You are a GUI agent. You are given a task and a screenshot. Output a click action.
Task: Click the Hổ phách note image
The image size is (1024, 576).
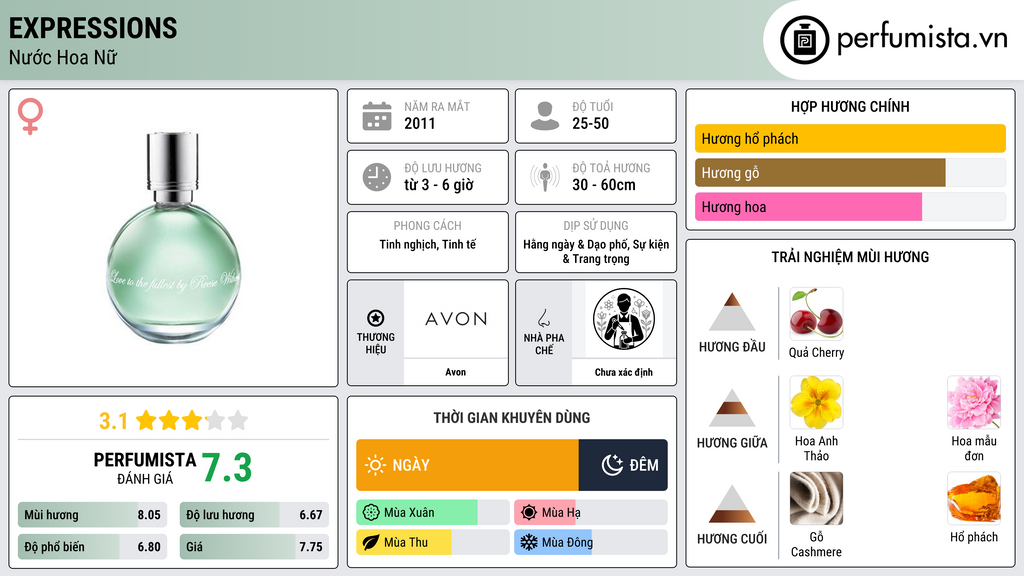(974, 499)
